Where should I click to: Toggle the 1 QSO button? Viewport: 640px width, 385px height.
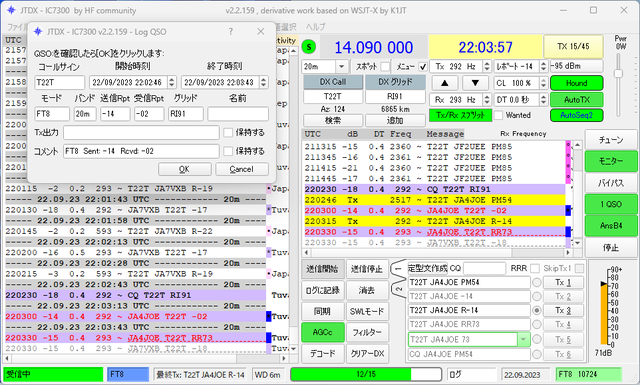click(611, 204)
